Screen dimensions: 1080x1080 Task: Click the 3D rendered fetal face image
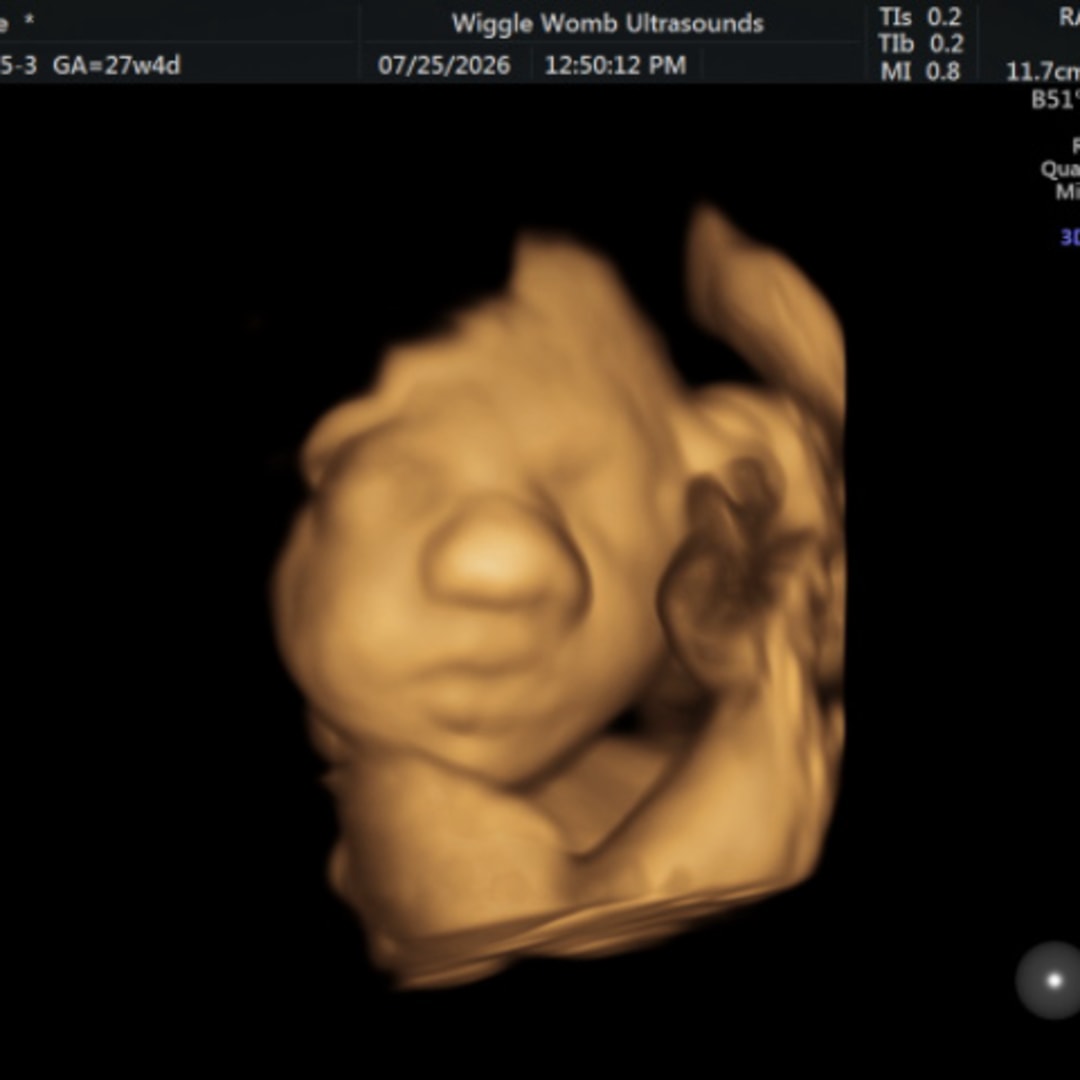(559, 596)
